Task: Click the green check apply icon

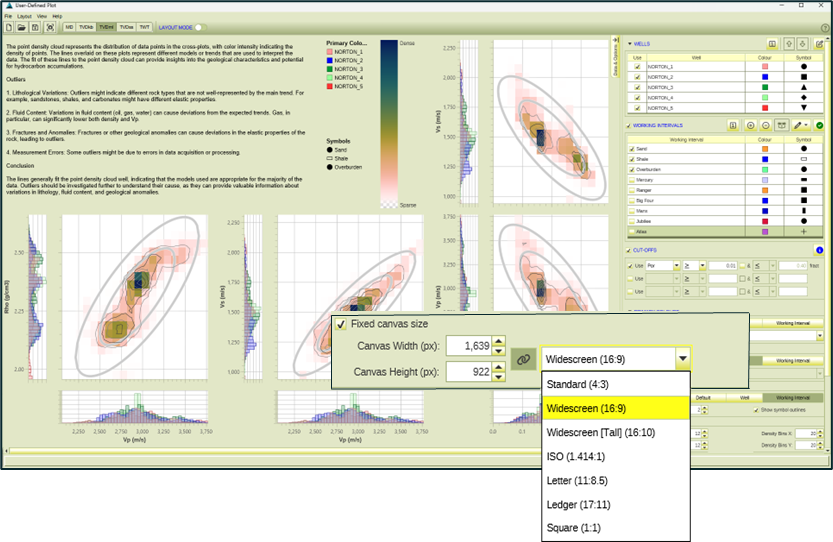Action: (x=819, y=125)
